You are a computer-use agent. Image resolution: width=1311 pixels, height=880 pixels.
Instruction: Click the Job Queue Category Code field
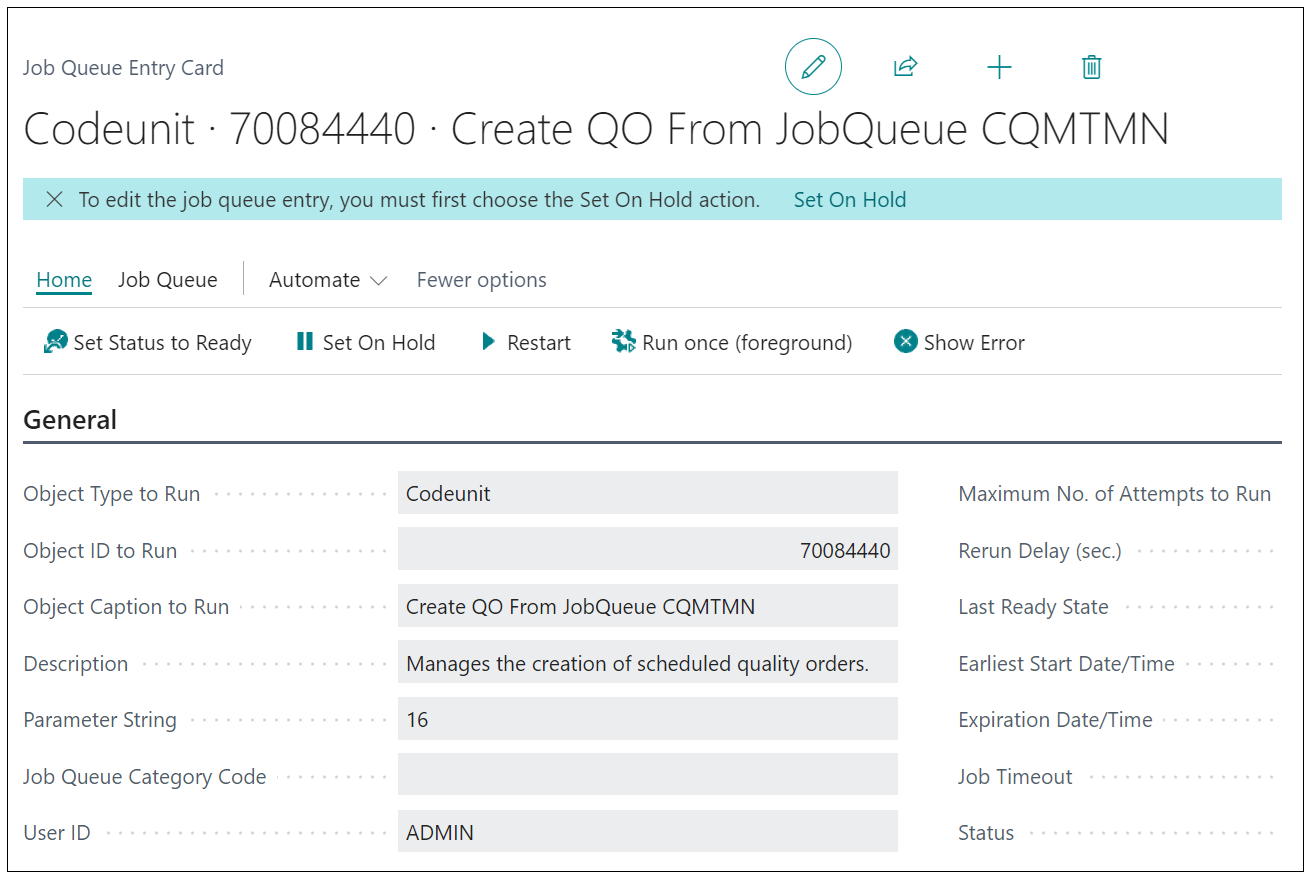click(x=647, y=775)
